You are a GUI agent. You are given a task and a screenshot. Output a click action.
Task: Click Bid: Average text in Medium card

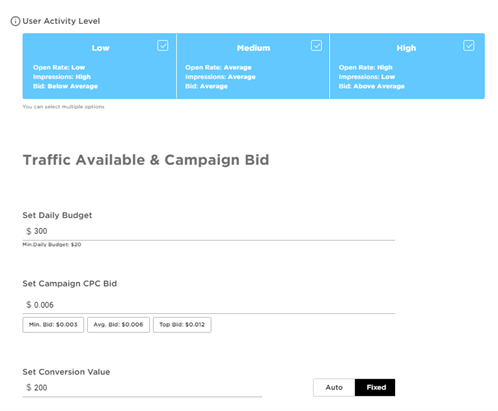tap(206, 86)
